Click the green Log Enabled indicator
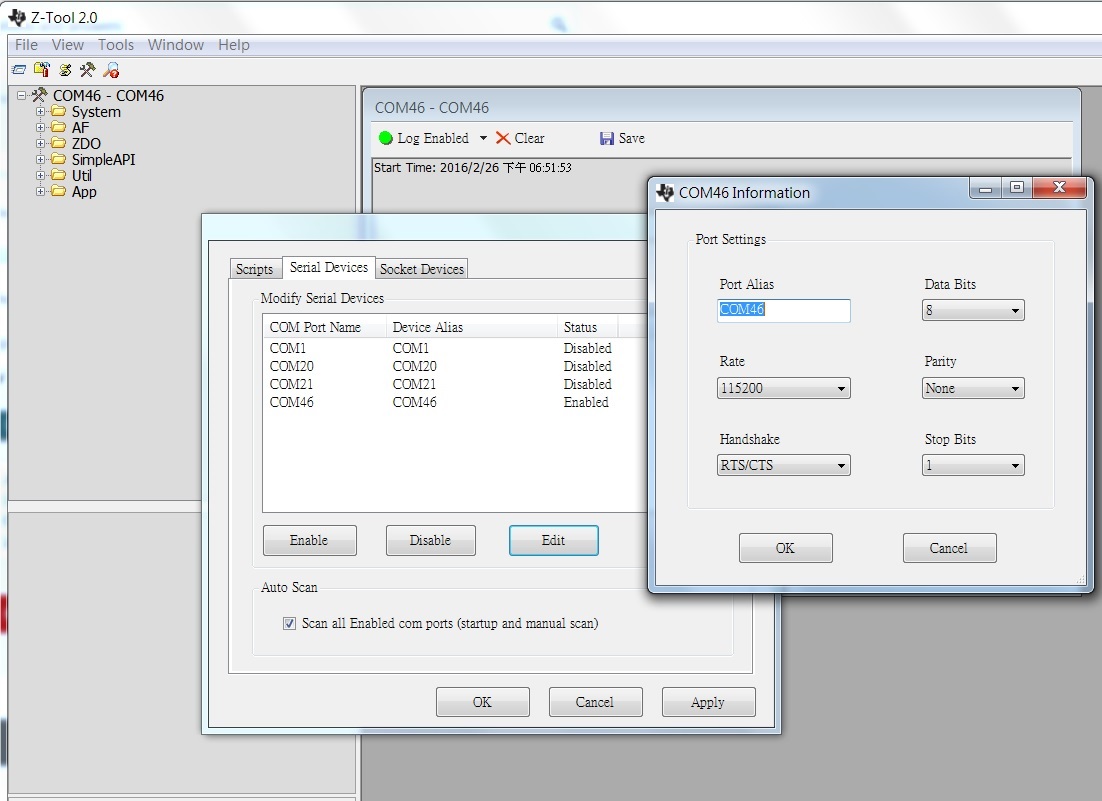The height and width of the screenshot is (801, 1102). click(x=385, y=138)
